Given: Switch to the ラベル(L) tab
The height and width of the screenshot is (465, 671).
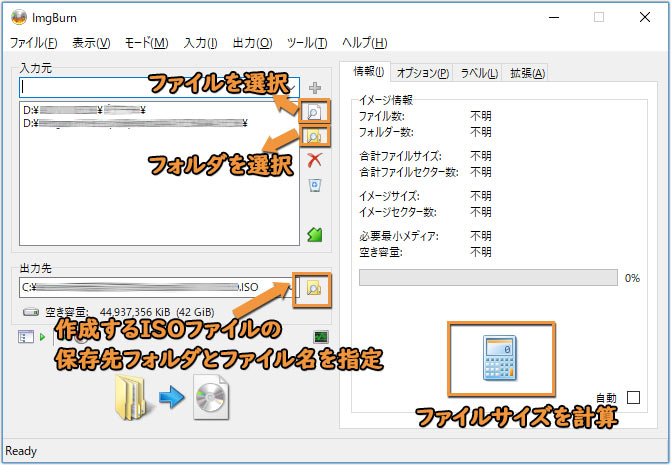Looking at the screenshot, I should point(479,73).
